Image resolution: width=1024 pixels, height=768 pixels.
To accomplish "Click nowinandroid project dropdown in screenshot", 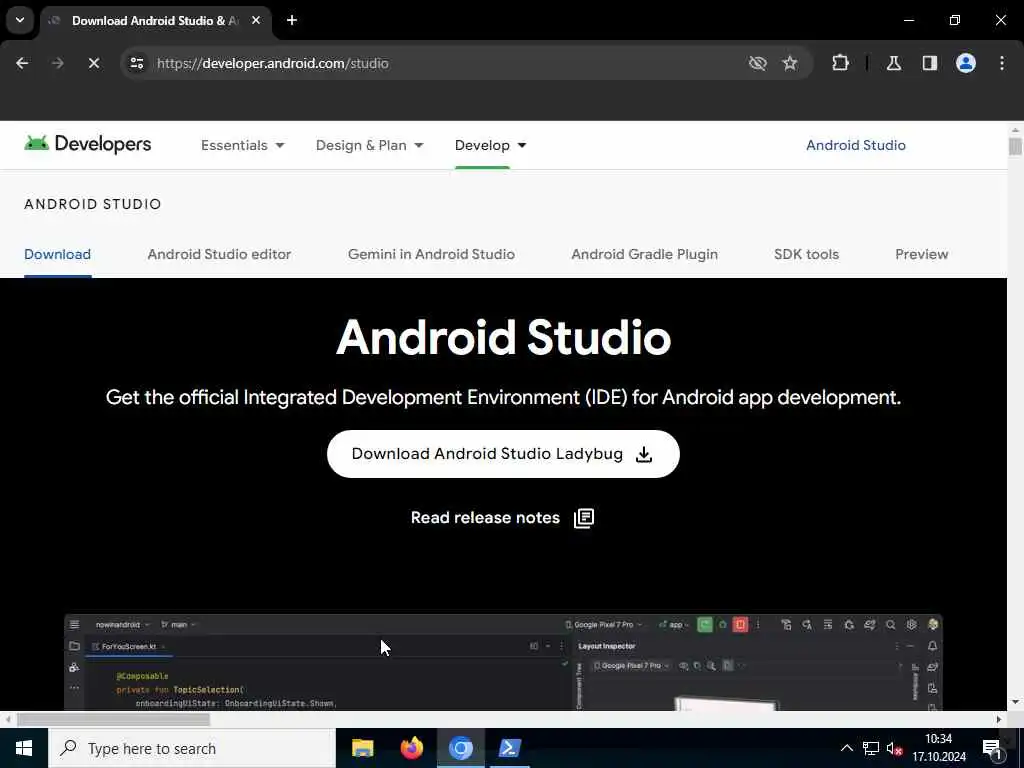I will pyautogui.click(x=121, y=625).
